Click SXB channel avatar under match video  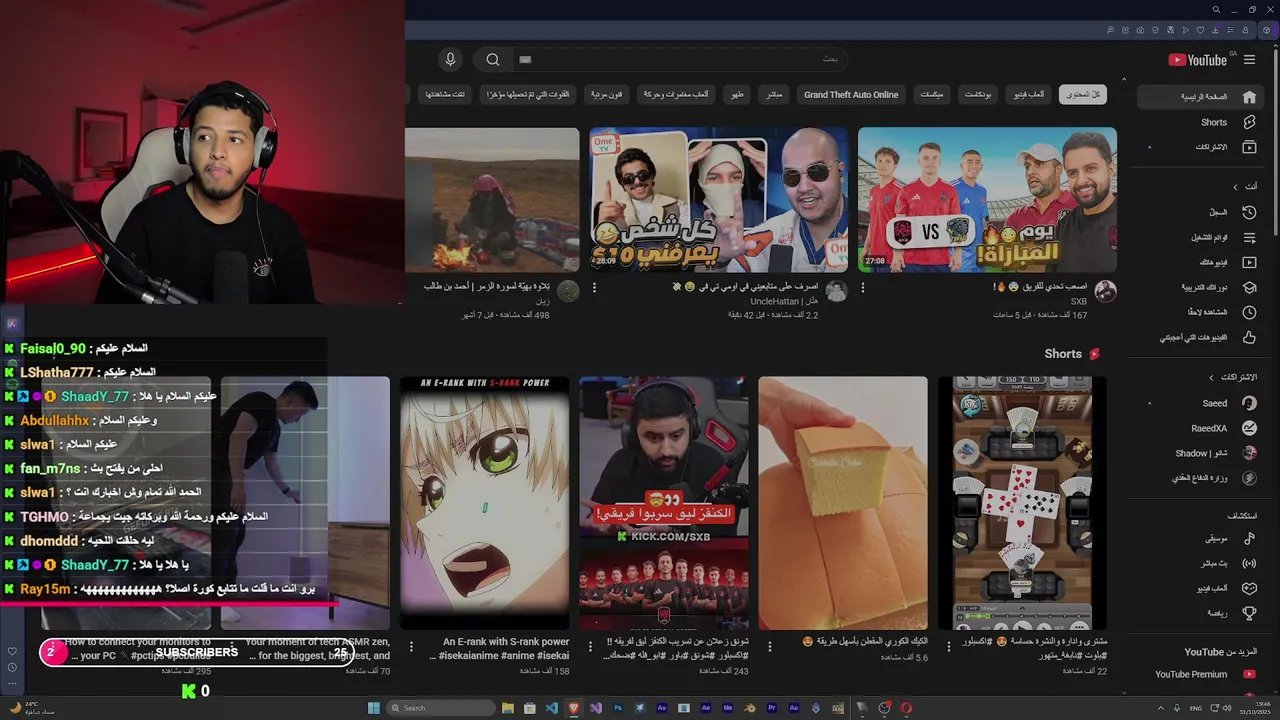click(x=1105, y=291)
